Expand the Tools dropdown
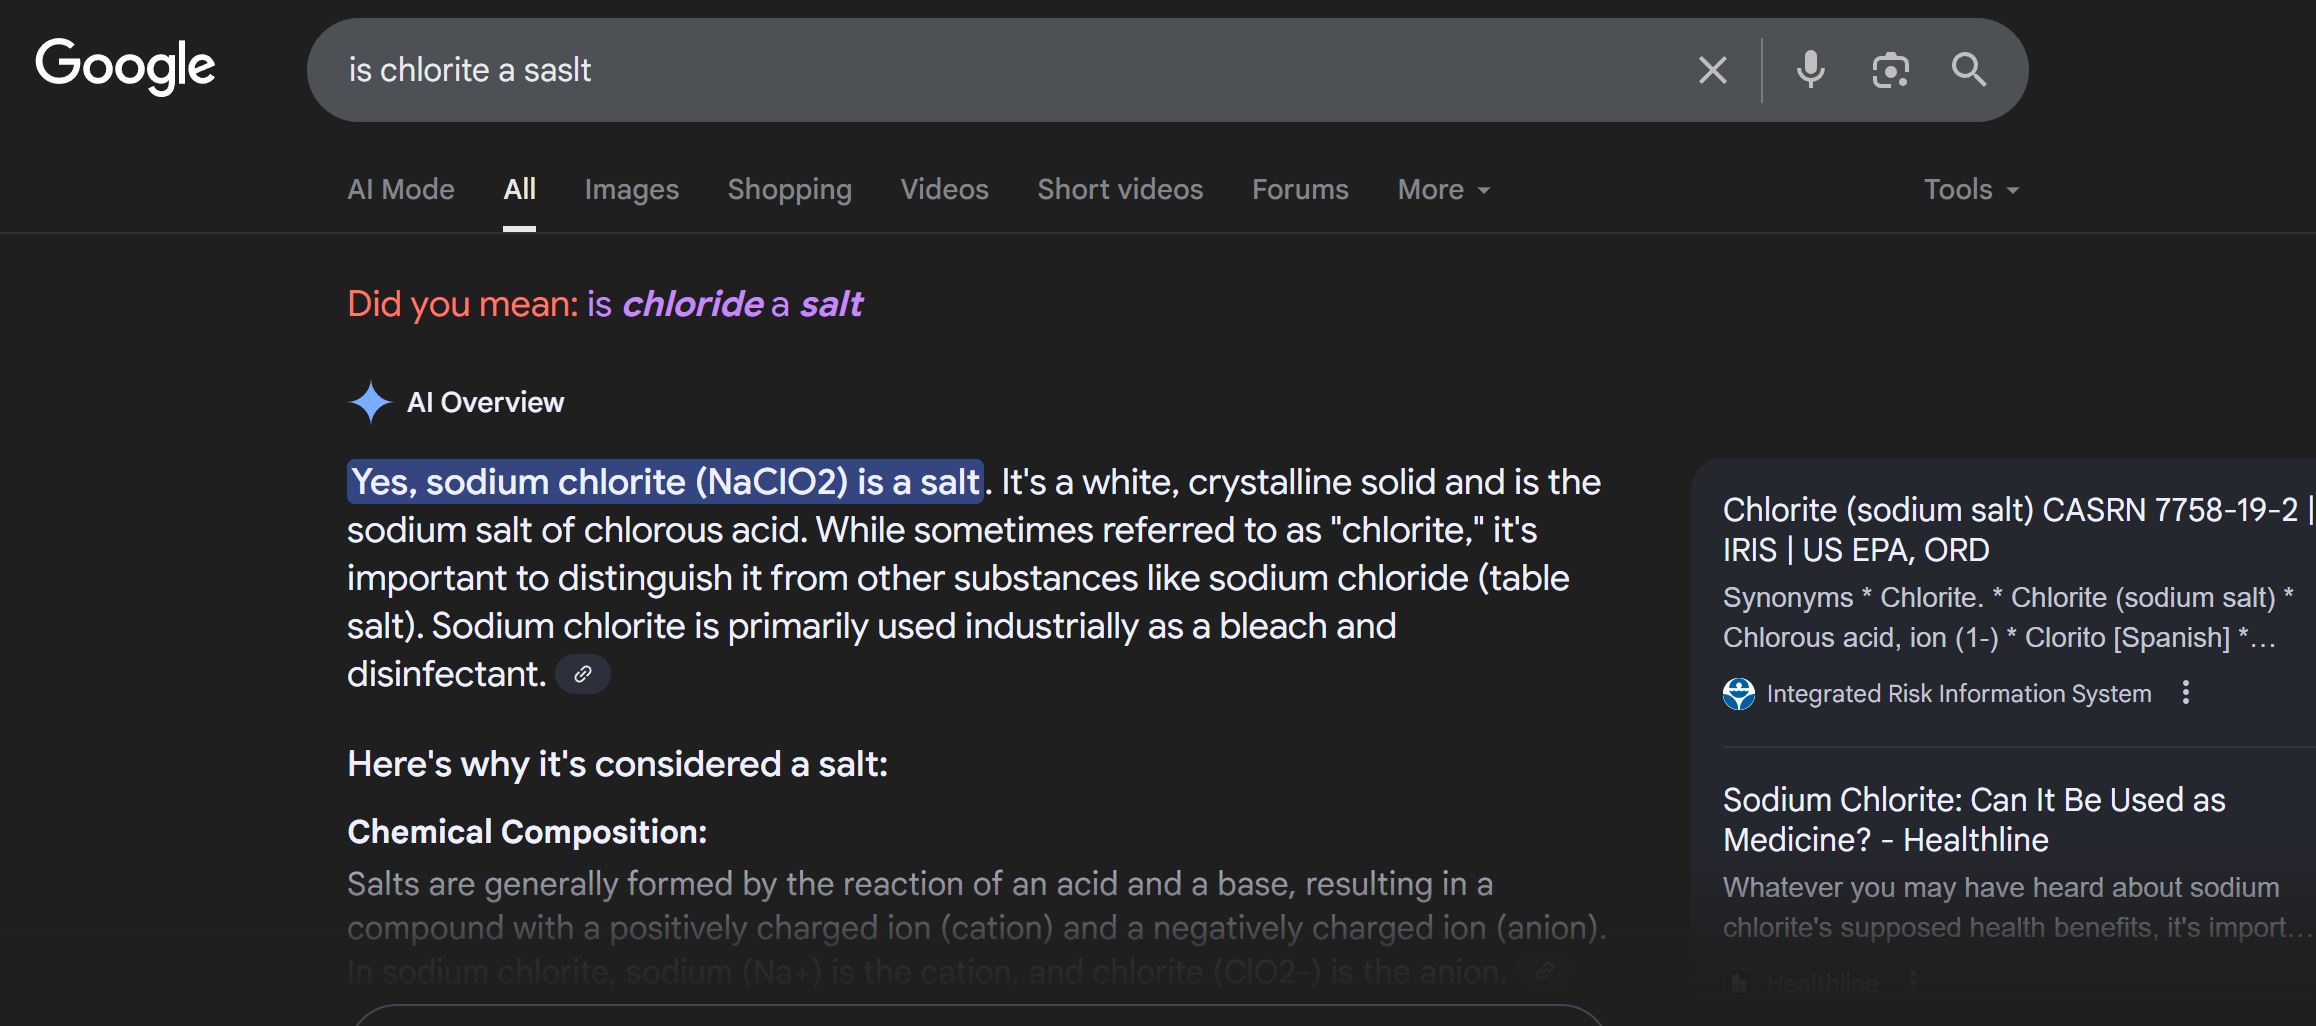 (1971, 189)
